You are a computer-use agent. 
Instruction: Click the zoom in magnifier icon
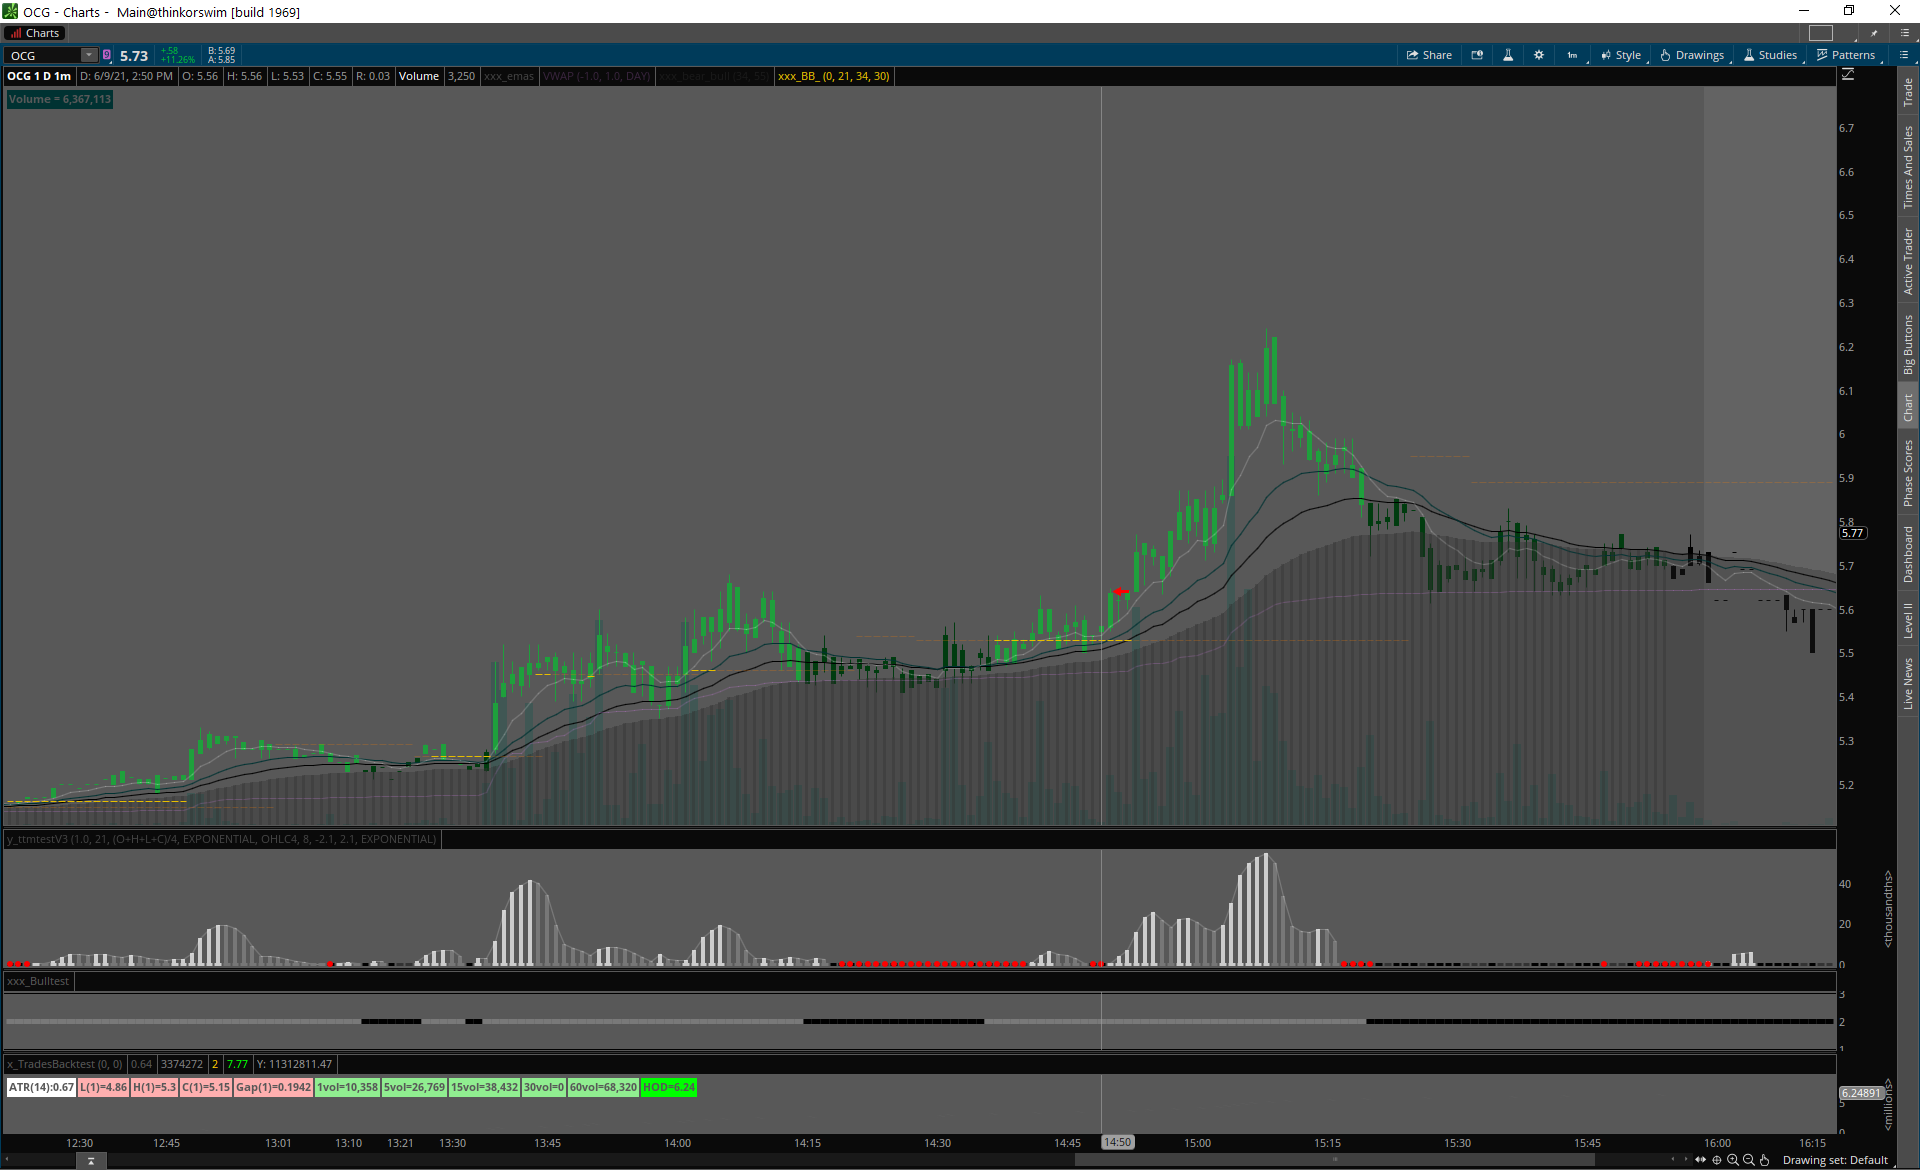[x=1733, y=1160]
